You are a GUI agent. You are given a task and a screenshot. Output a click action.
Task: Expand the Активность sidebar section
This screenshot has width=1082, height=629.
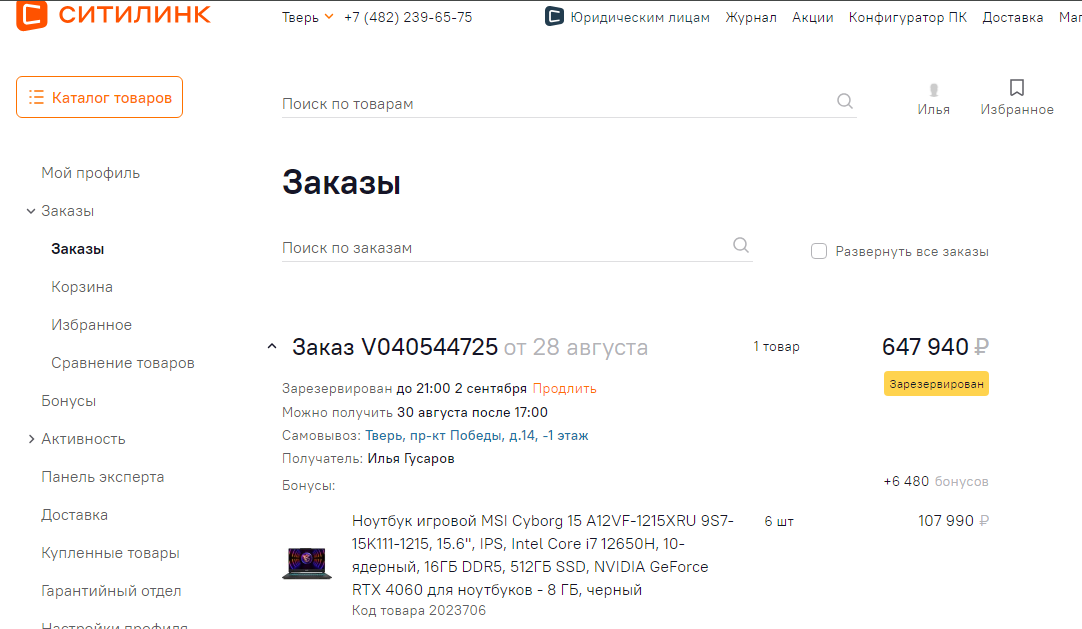click(x=31, y=439)
